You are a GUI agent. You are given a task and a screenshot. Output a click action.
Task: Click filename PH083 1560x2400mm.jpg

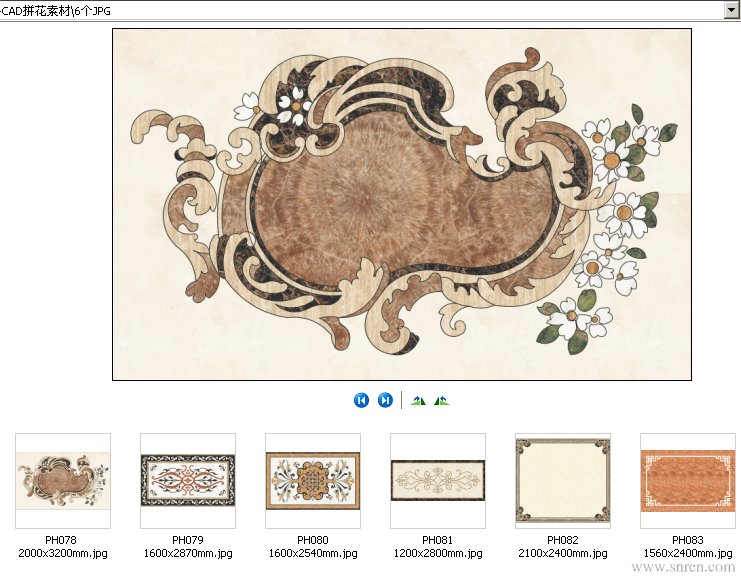pyautogui.click(x=688, y=547)
